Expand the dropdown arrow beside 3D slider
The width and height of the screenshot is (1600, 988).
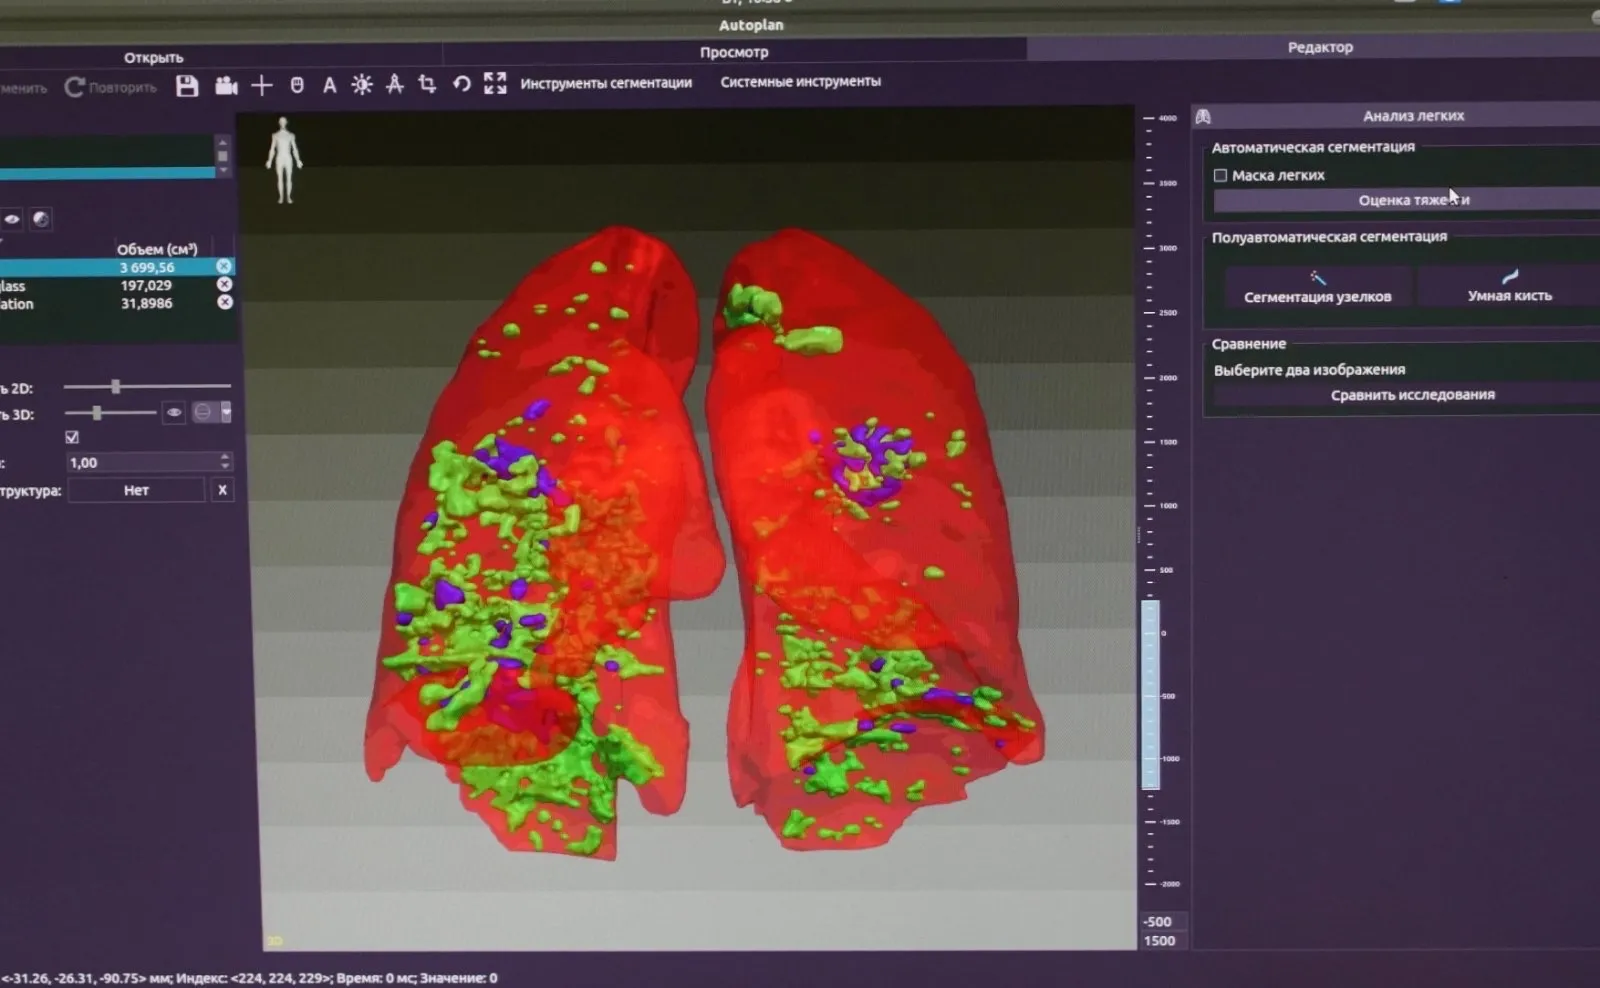coord(227,412)
